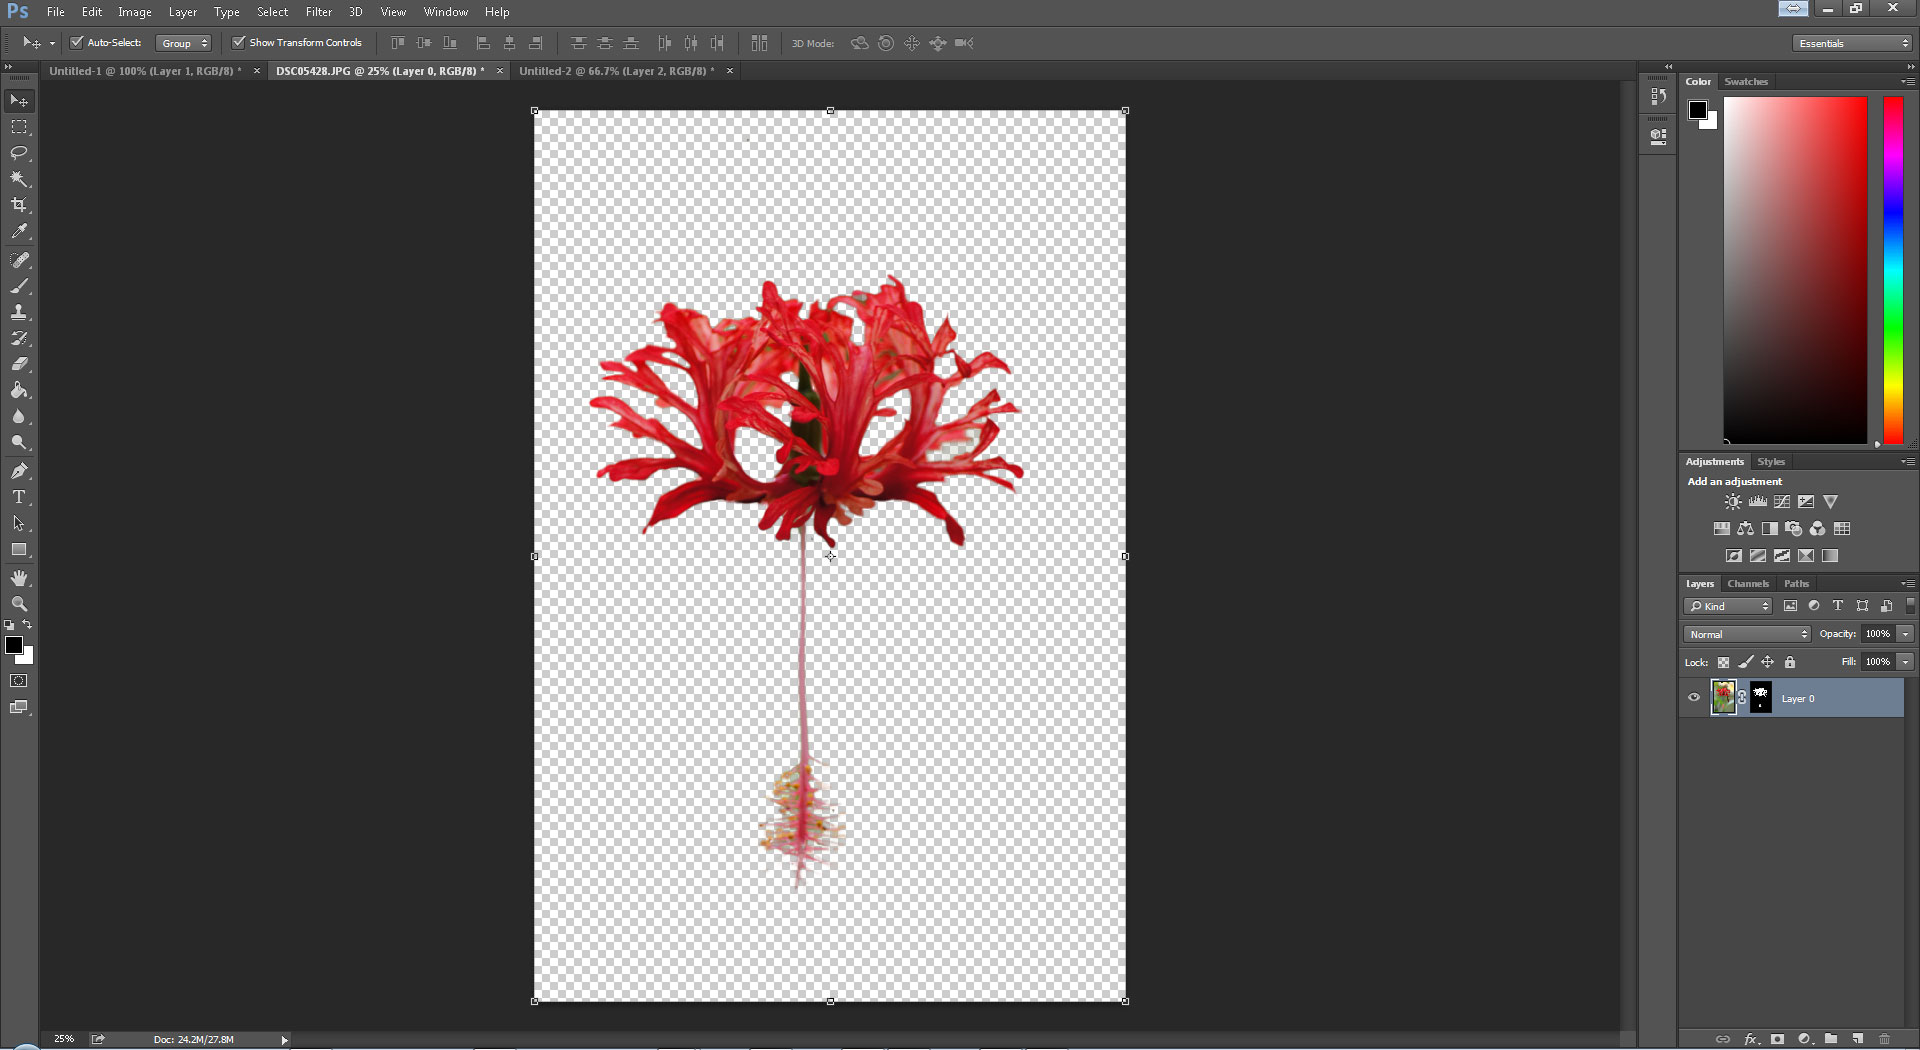1920x1050 pixels.
Task: Expand the Normal blend mode dropdown
Action: (1748, 634)
